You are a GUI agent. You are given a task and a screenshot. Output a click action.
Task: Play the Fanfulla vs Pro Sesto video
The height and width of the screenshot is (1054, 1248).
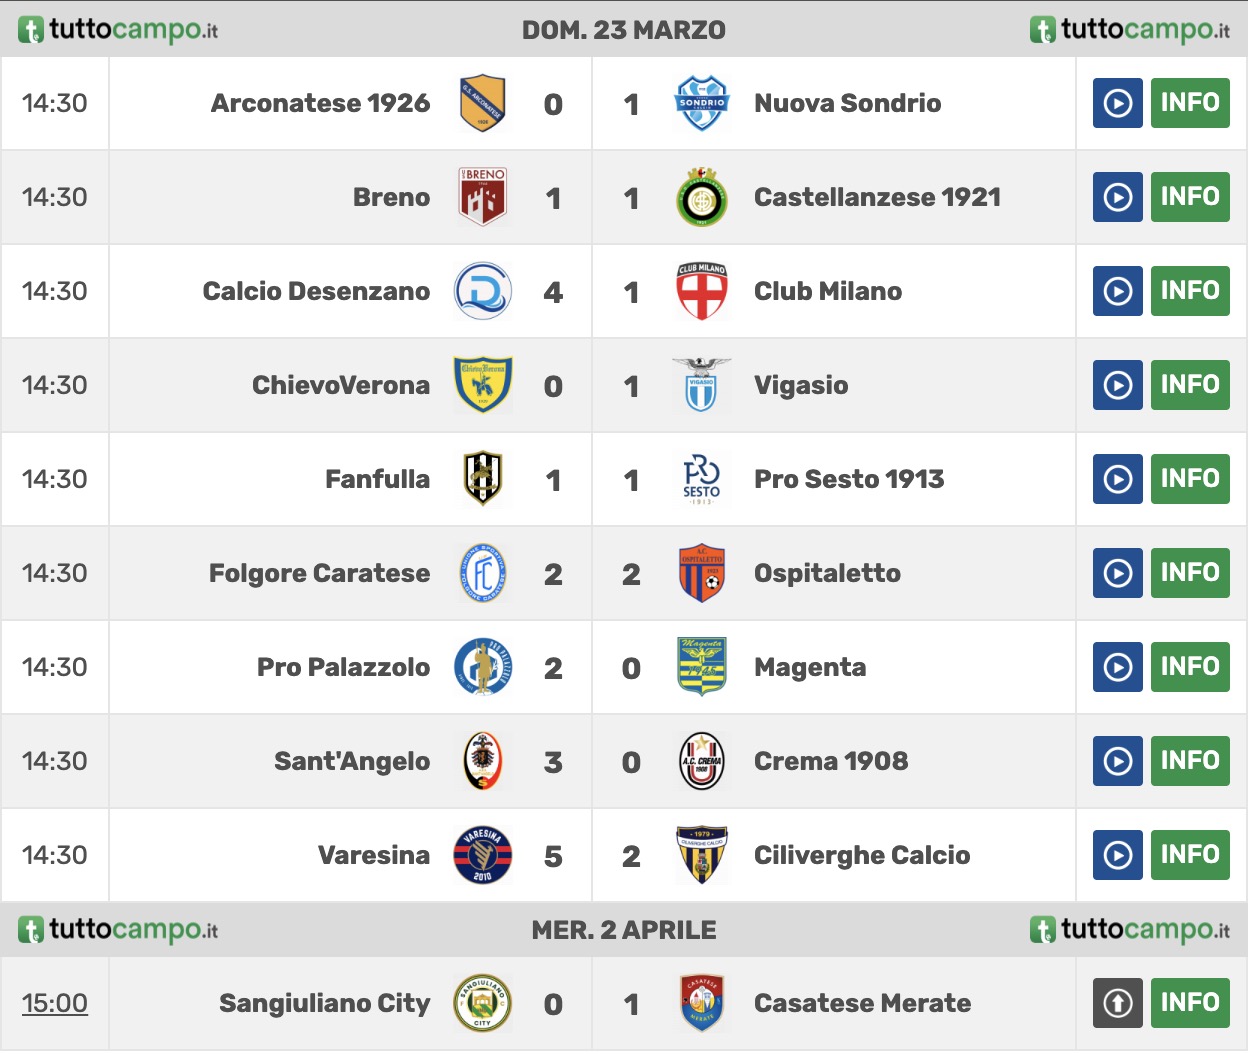(x=1117, y=479)
